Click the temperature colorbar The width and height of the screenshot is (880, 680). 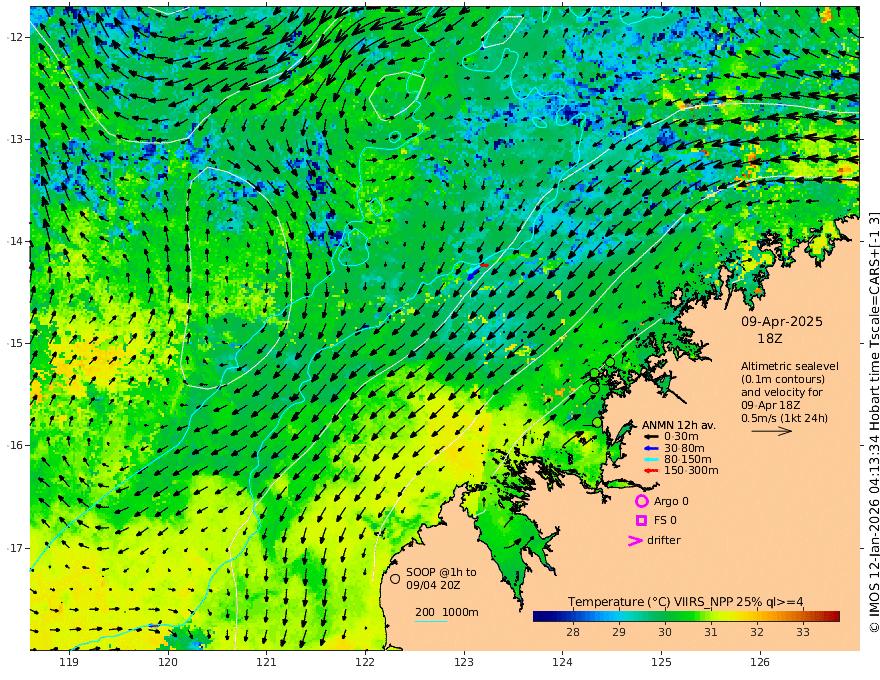click(686, 617)
